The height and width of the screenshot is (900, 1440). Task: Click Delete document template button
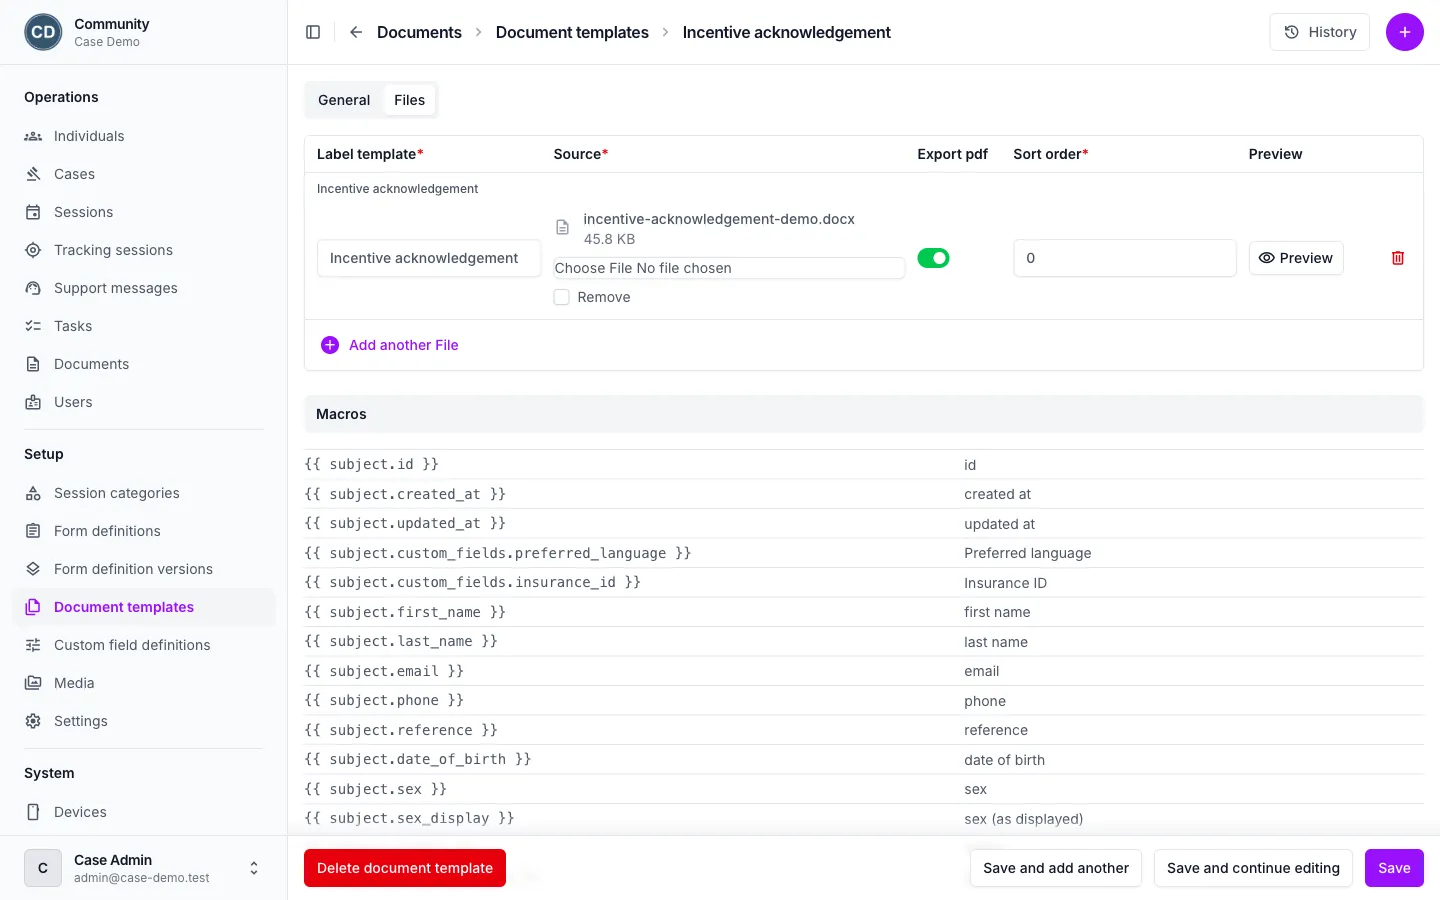click(x=405, y=868)
